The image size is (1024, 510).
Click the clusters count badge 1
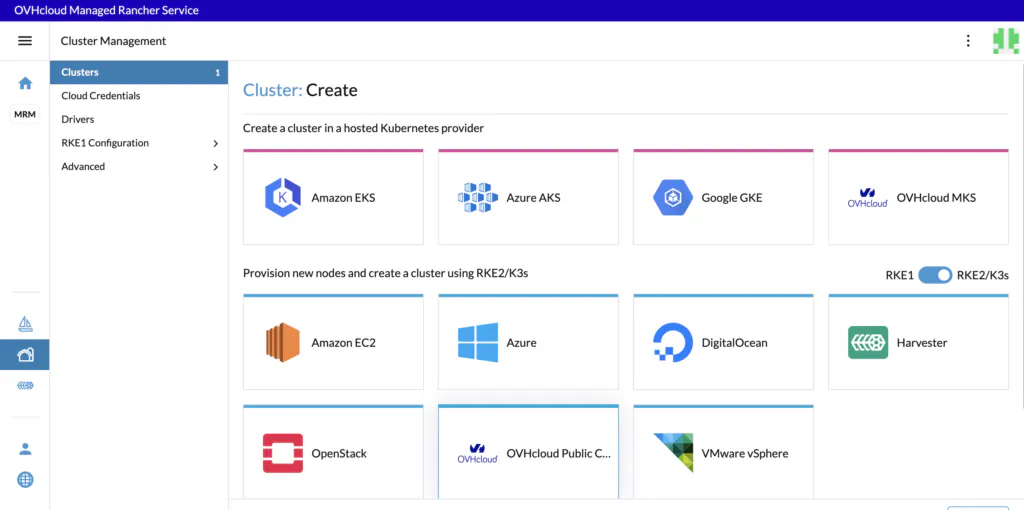[217, 72]
